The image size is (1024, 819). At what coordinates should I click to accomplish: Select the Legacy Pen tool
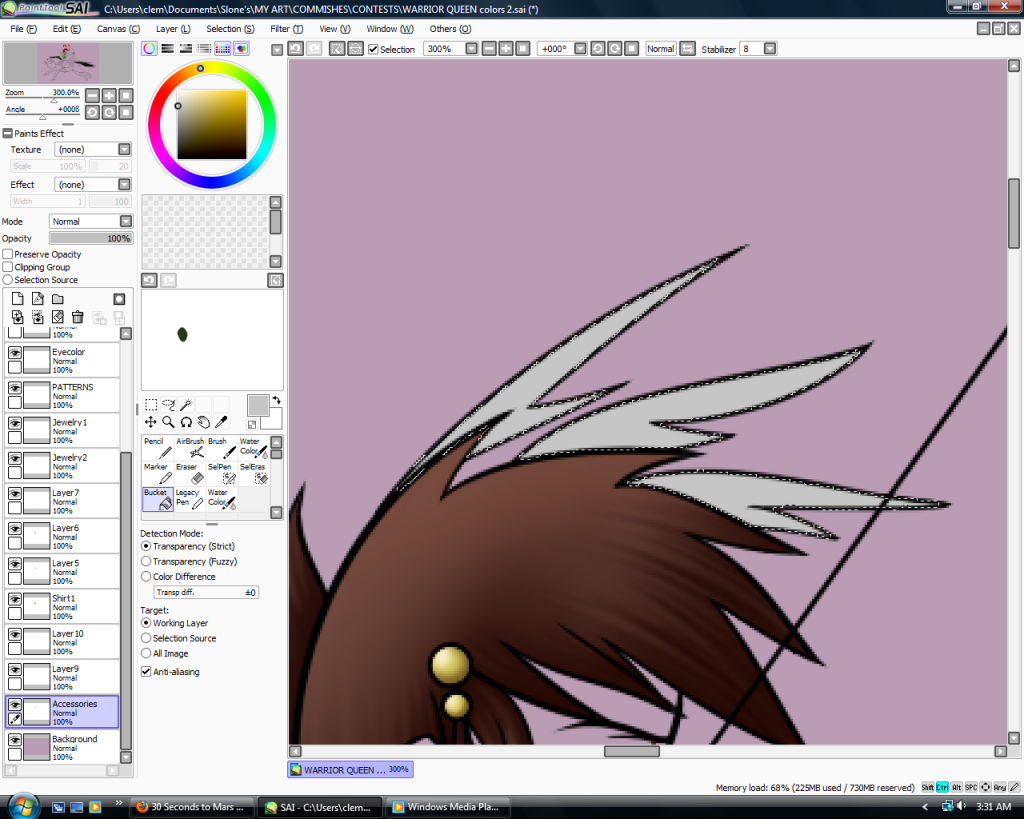click(189, 499)
